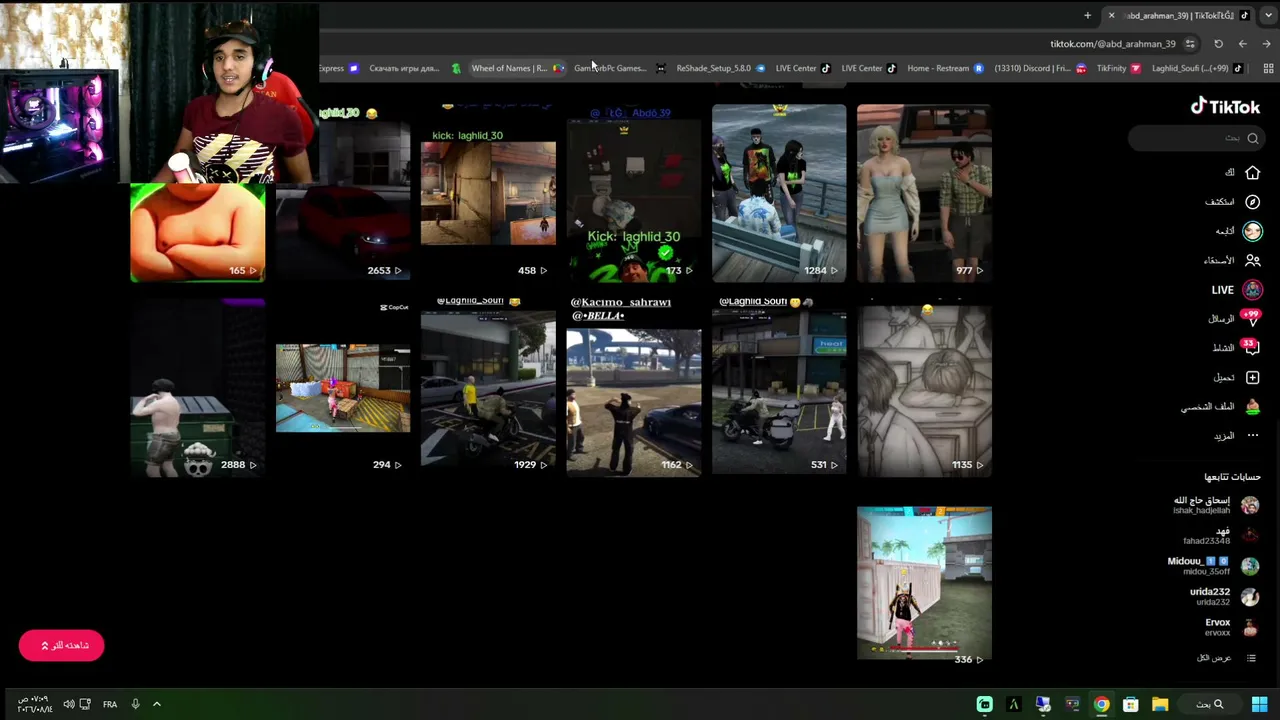The height and width of the screenshot is (720, 1280).
Task: Open a new browser tab
Action: (x=1087, y=15)
